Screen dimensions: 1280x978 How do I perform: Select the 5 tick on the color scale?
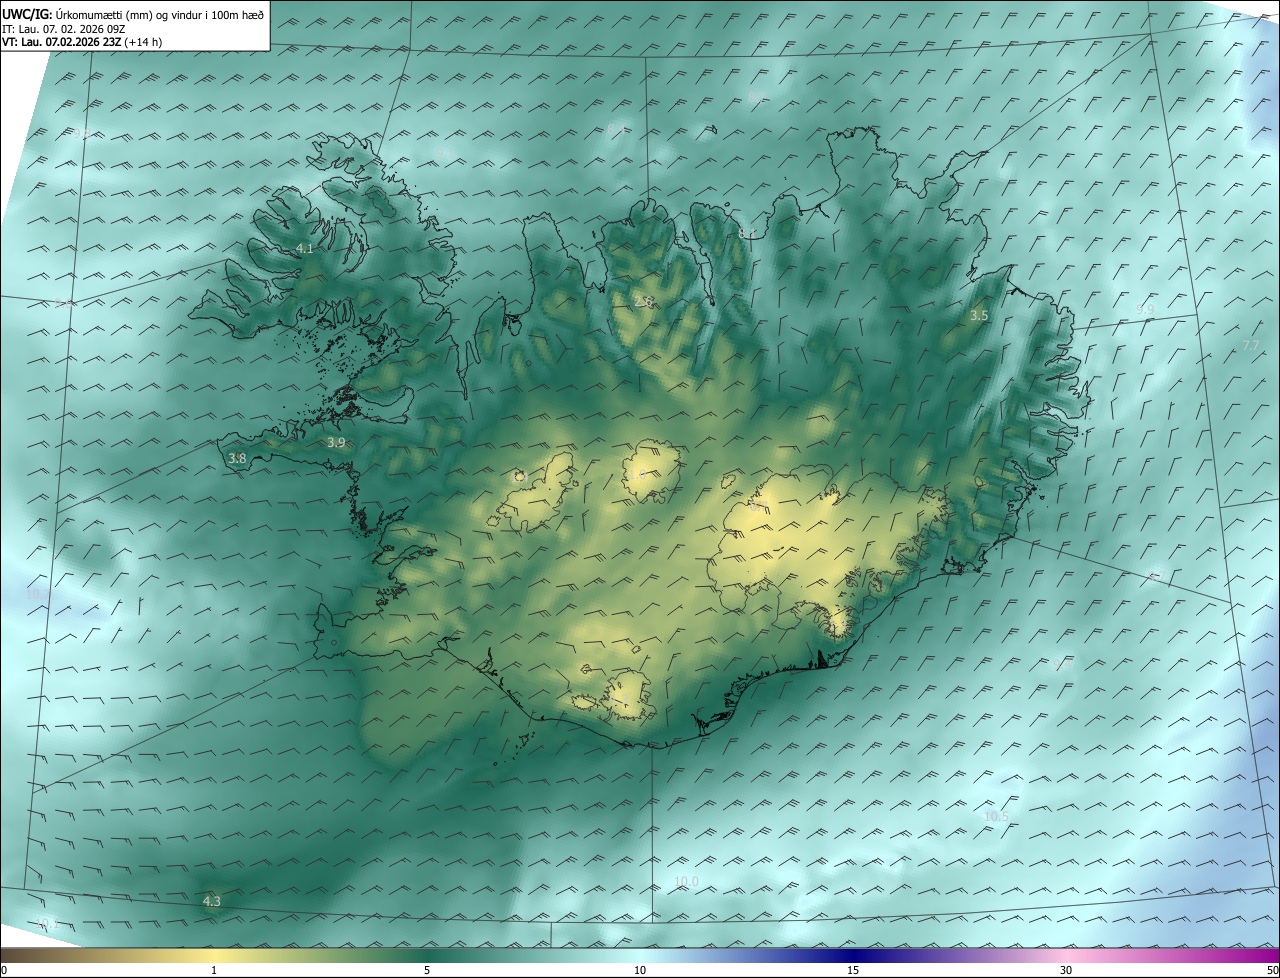(x=427, y=970)
